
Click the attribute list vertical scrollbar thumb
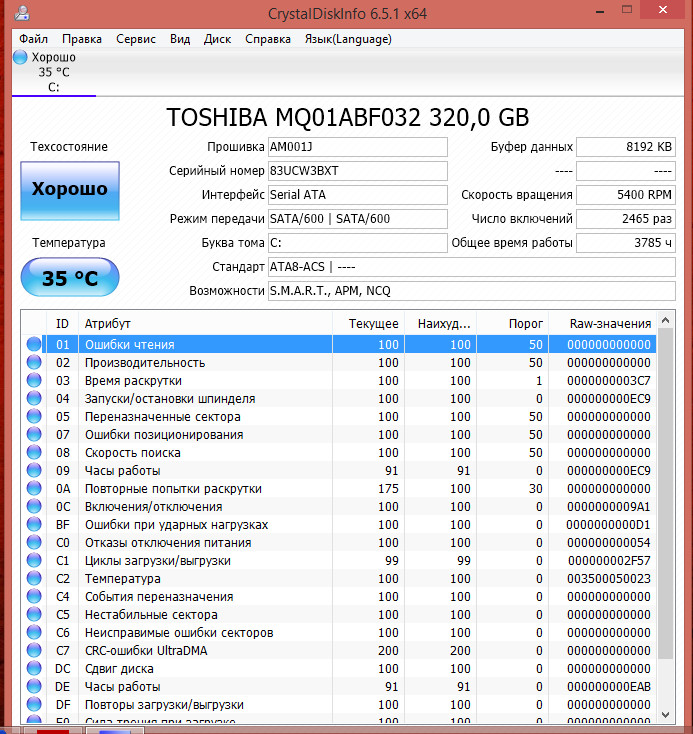(x=665, y=494)
